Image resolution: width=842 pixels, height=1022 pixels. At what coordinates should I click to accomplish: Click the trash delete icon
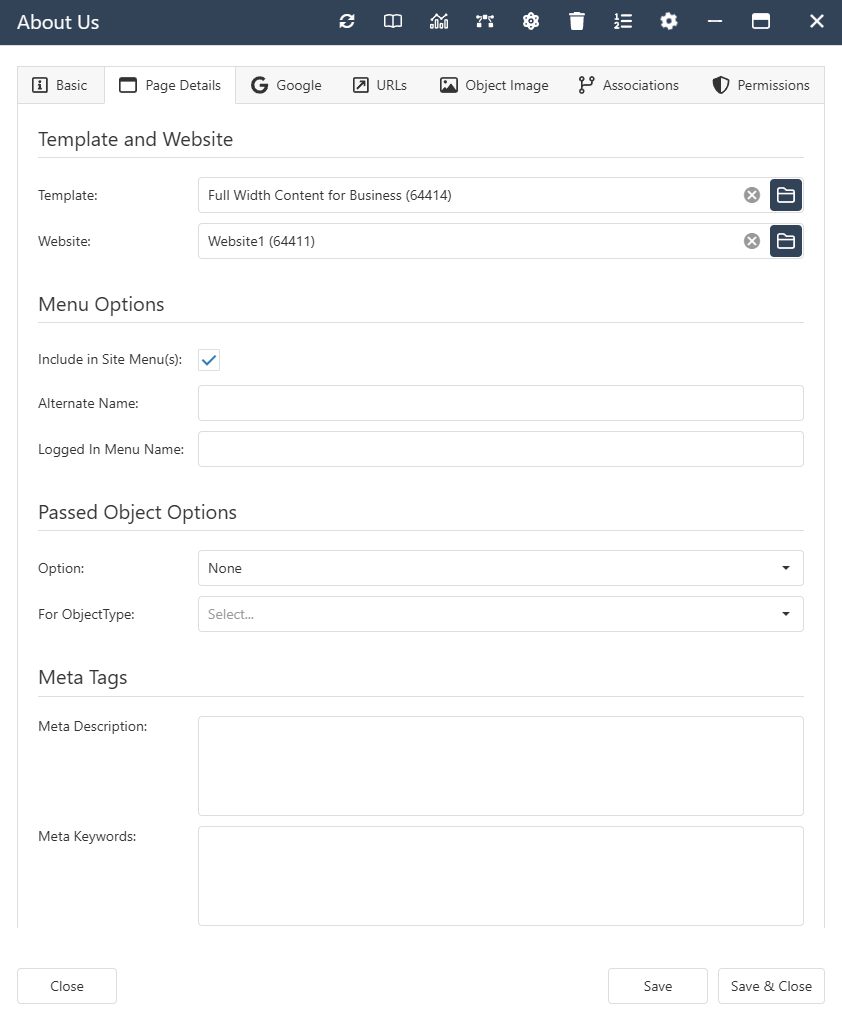(x=576, y=21)
